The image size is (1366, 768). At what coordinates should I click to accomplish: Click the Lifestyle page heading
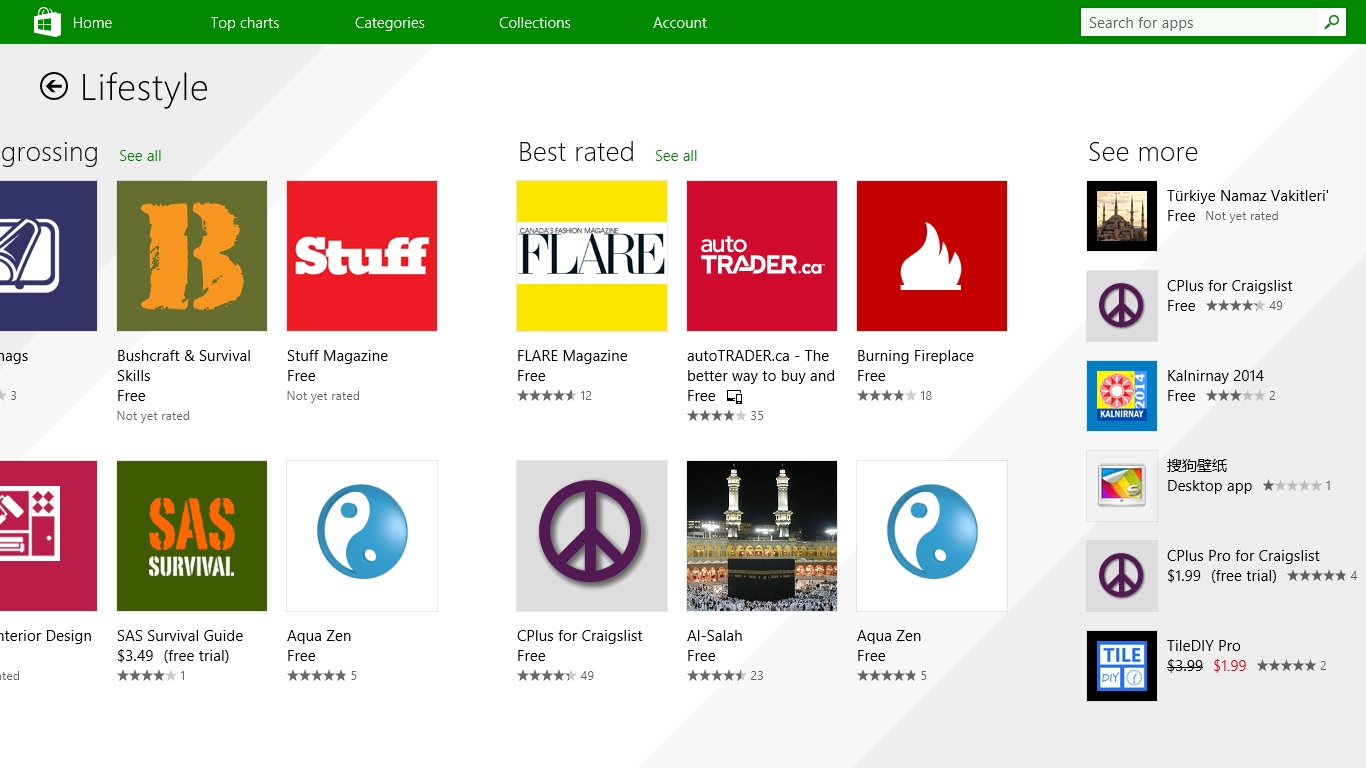point(144,88)
